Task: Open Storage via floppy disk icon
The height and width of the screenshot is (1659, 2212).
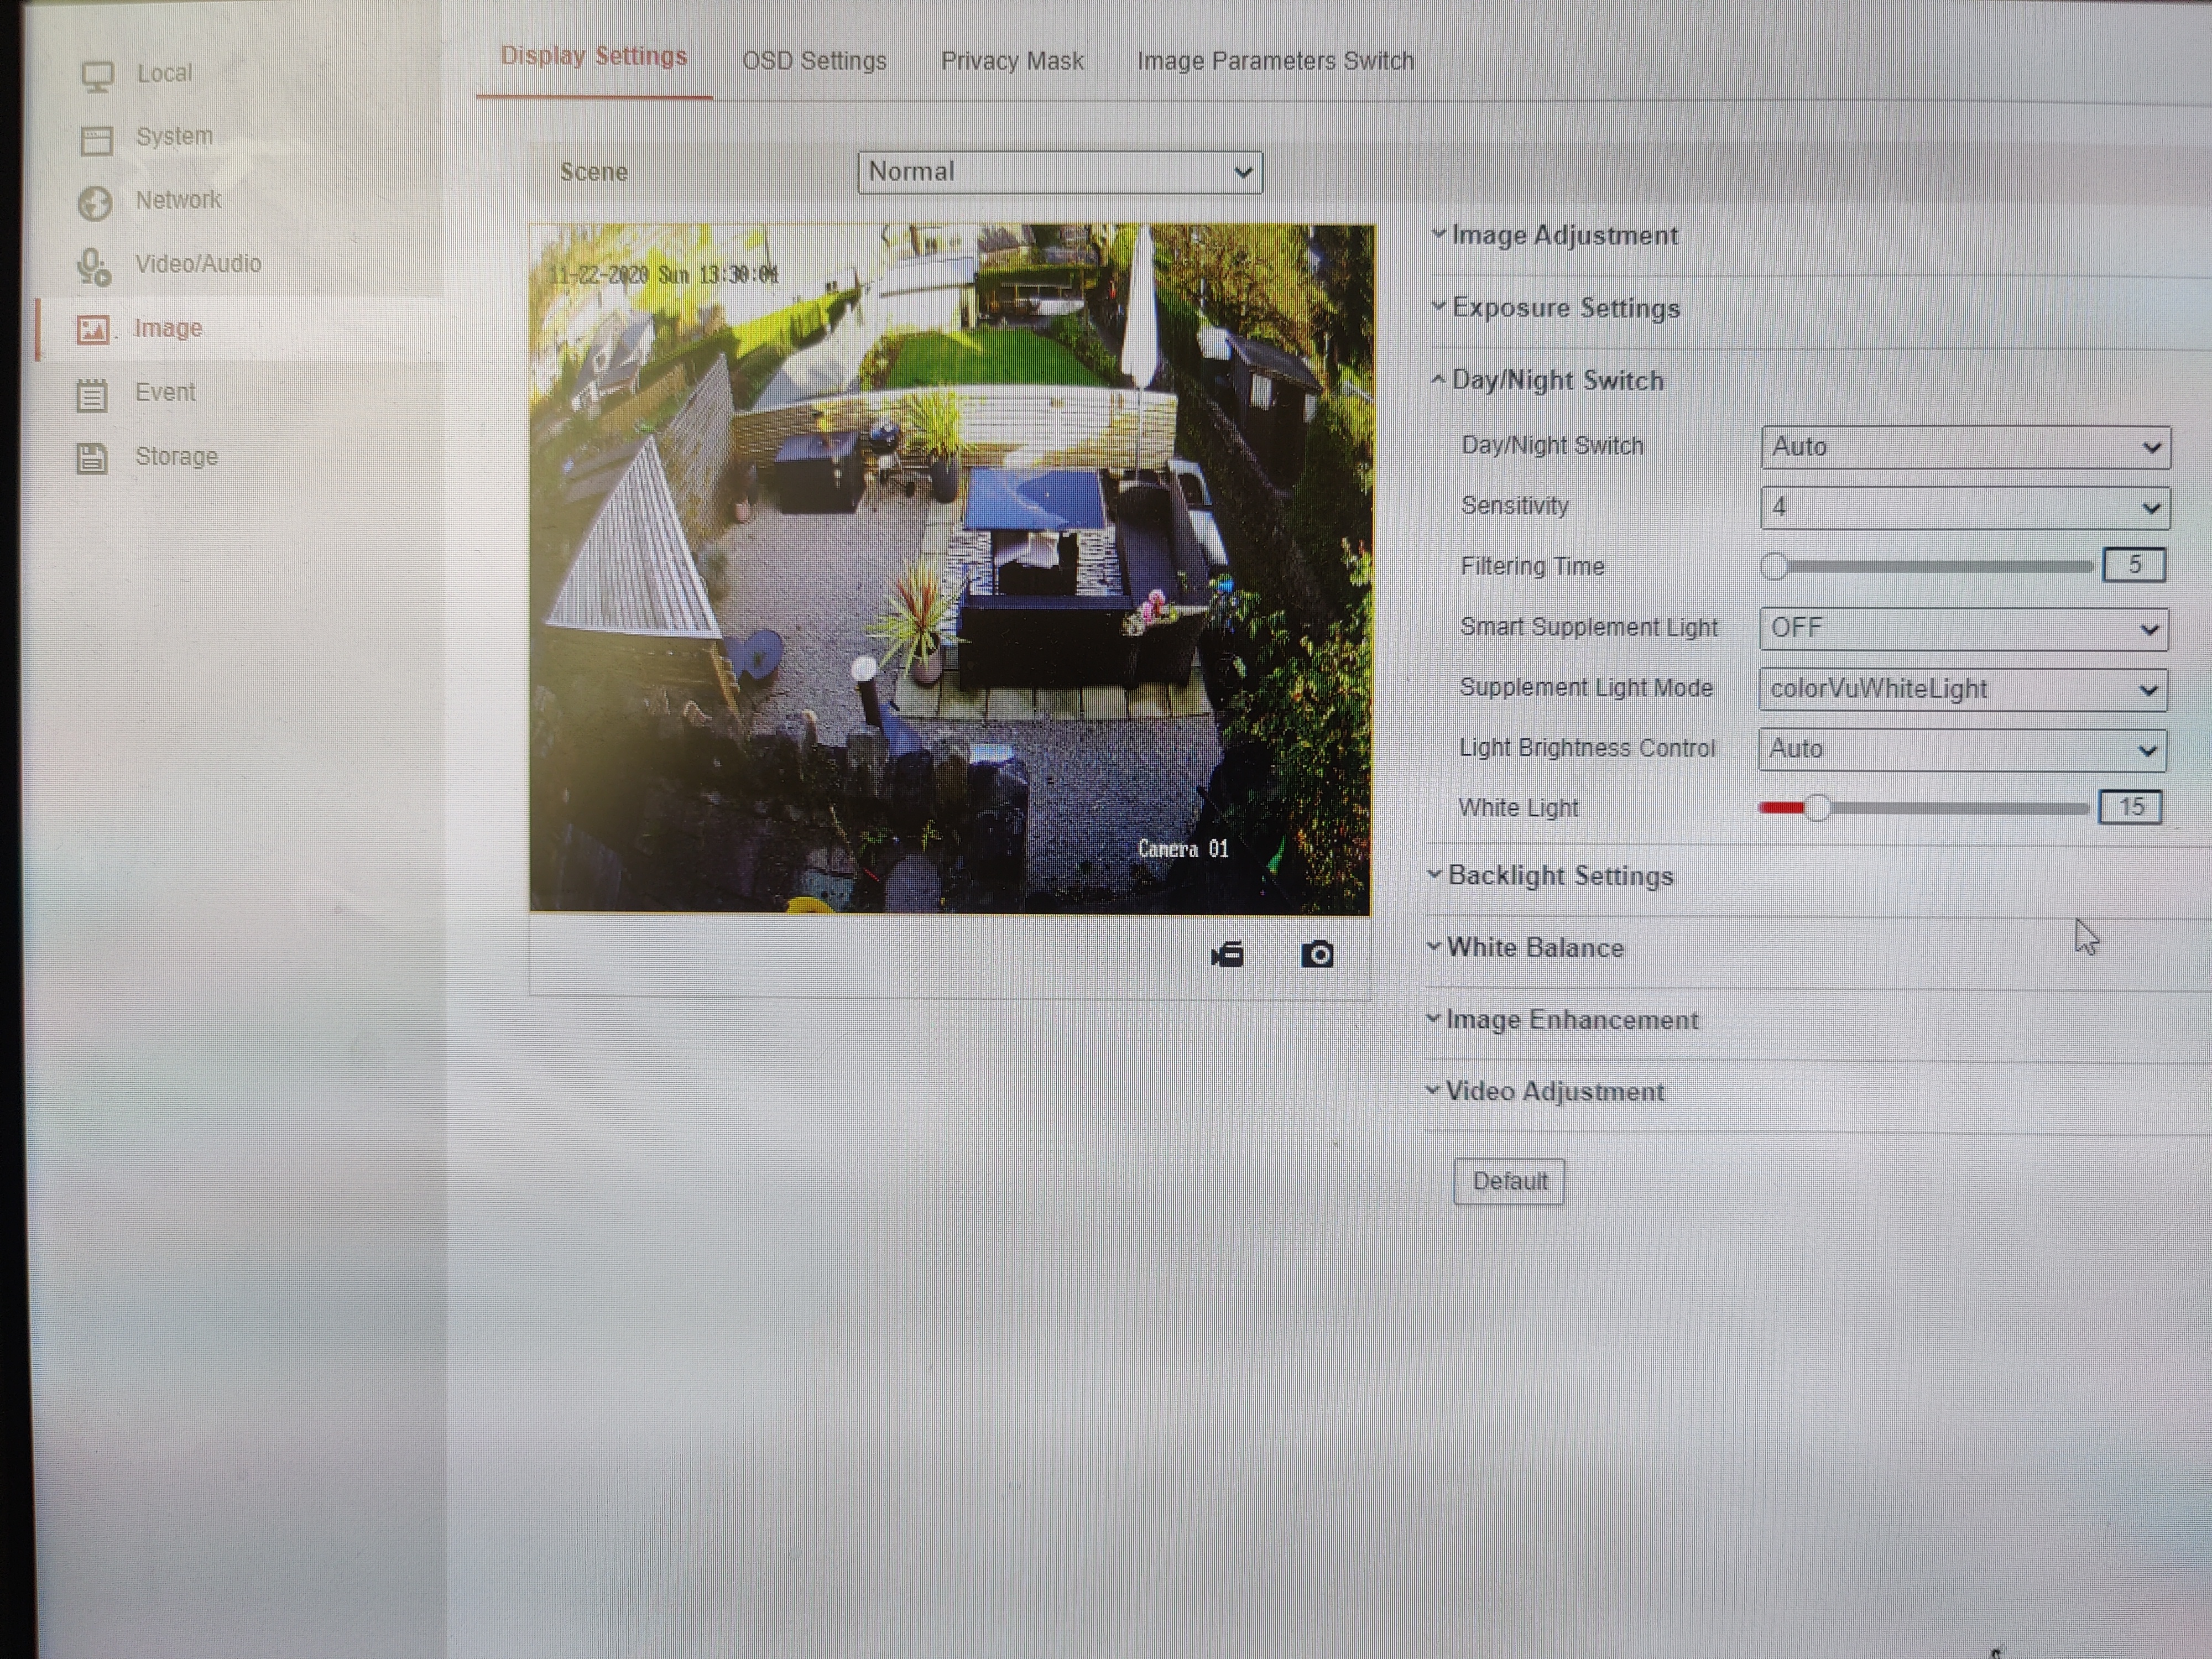Action: [92, 458]
